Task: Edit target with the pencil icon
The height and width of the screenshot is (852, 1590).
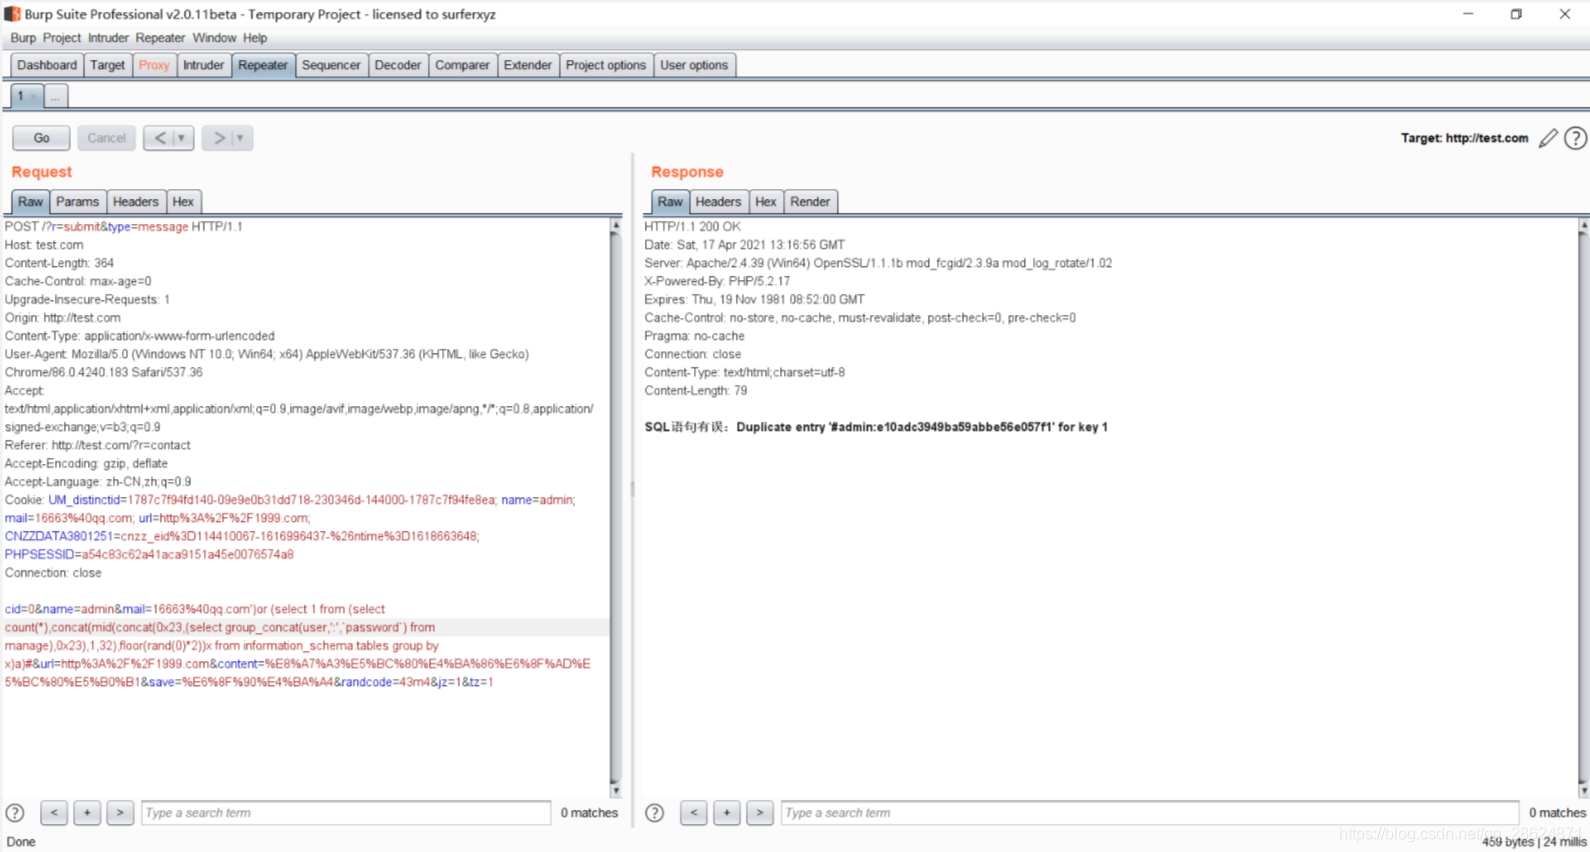Action: 1548,138
